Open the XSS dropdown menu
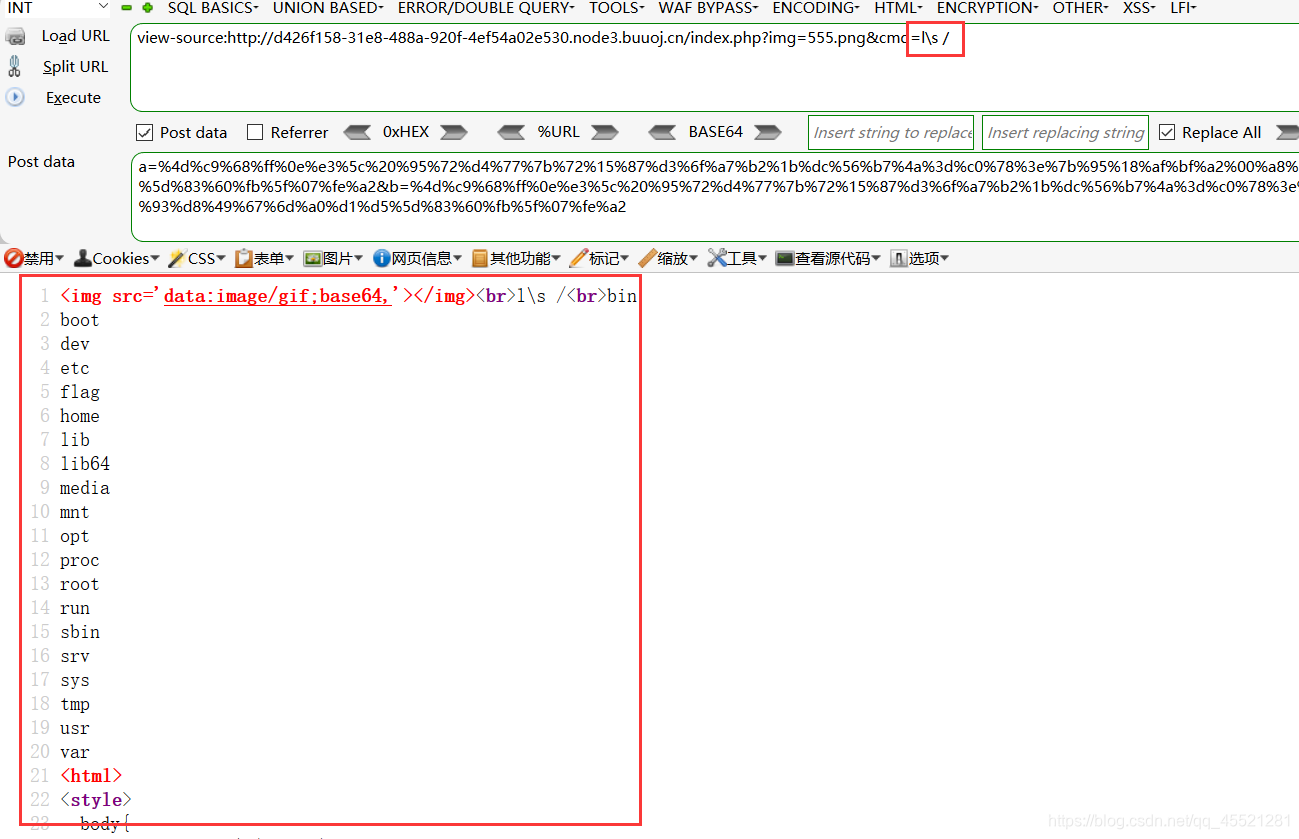This screenshot has height=839, width=1299. [1139, 8]
